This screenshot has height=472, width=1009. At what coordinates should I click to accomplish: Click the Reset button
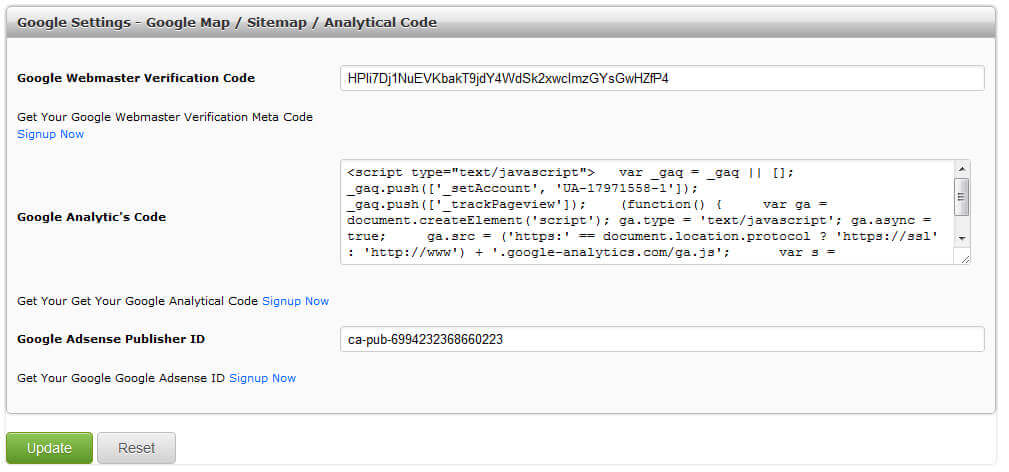point(136,448)
